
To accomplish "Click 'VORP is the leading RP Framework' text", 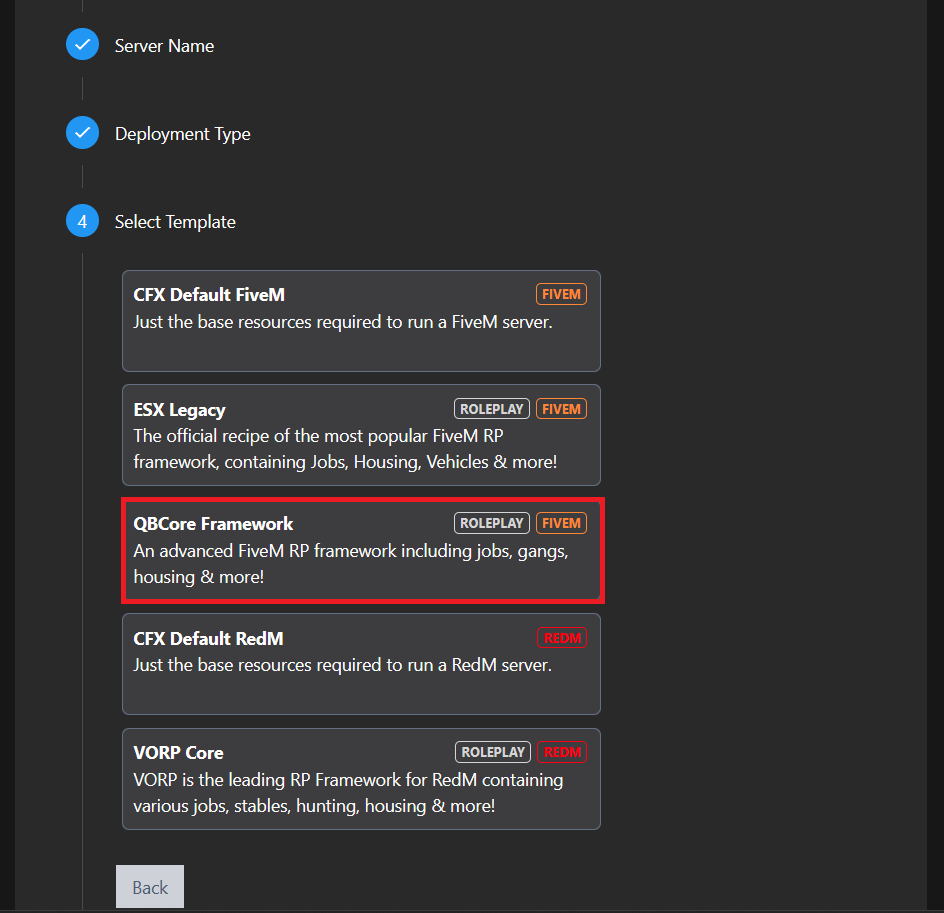I will click(x=348, y=793).
